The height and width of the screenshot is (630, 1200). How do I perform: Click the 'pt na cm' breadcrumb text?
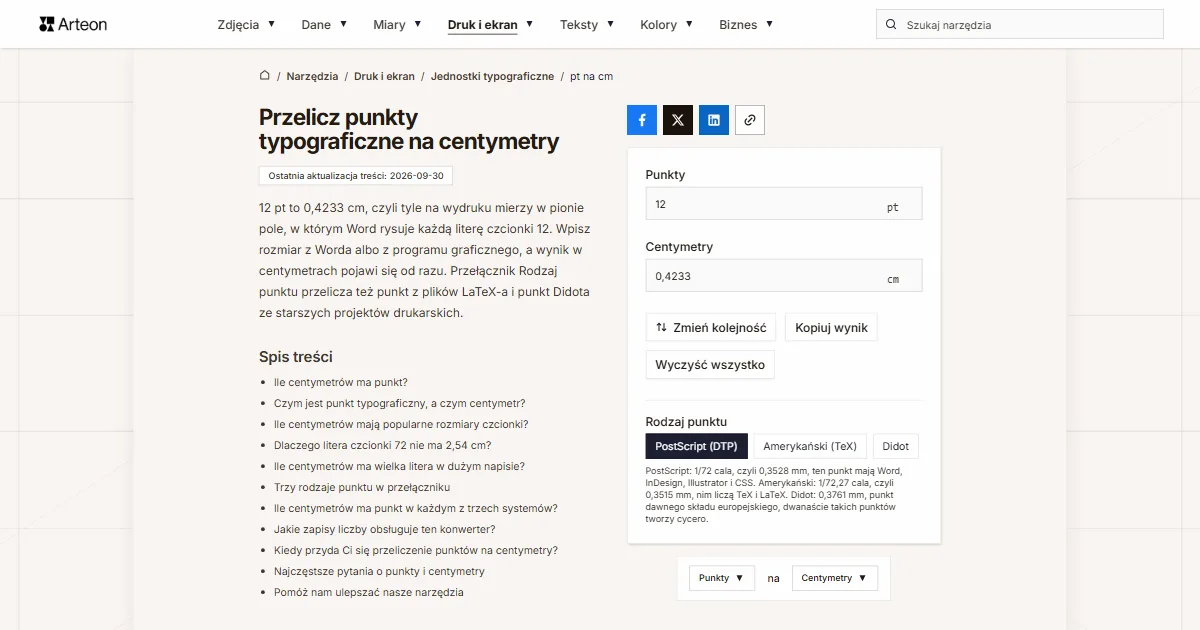[591, 76]
